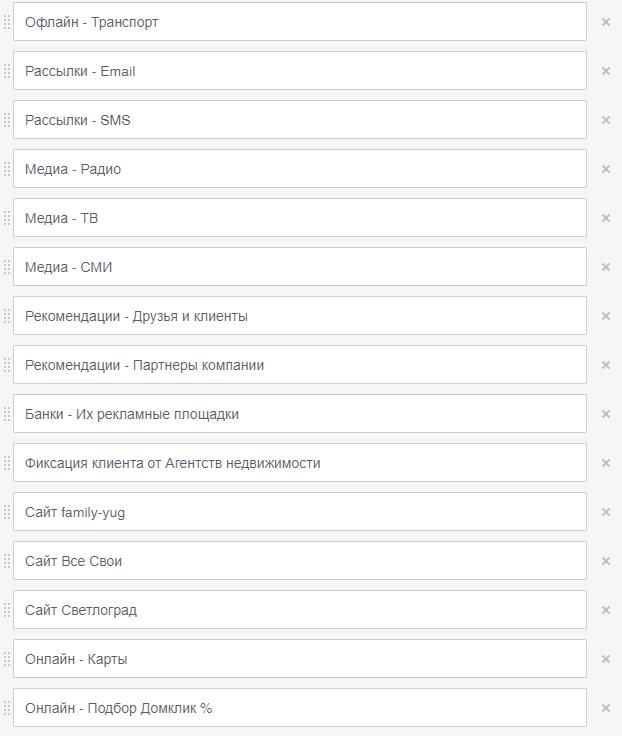The width and height of the screenshot is (622, 736).
Task: Remove the "Медиа - Радио" item
Action: coord(605,169)
